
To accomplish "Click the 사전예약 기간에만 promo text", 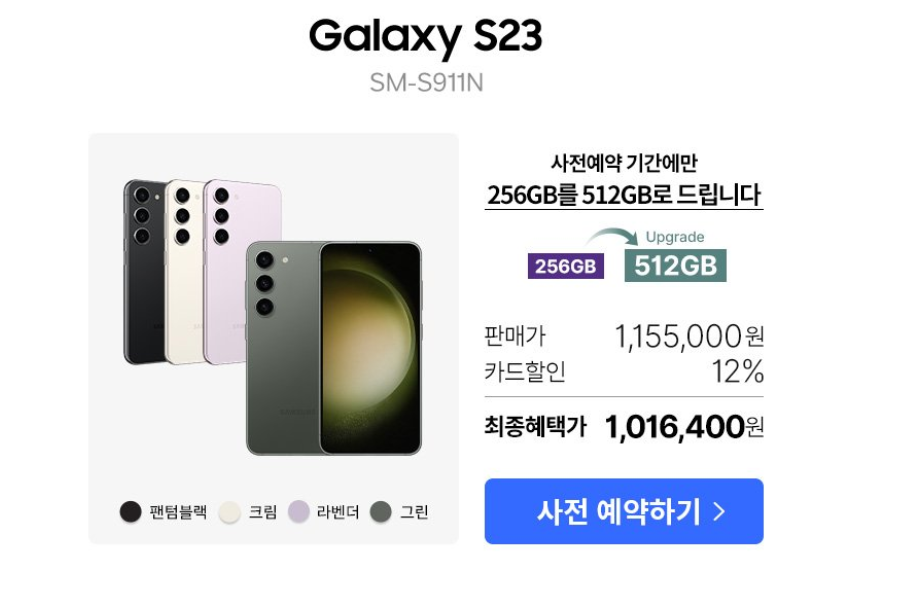I will point(624,163).
